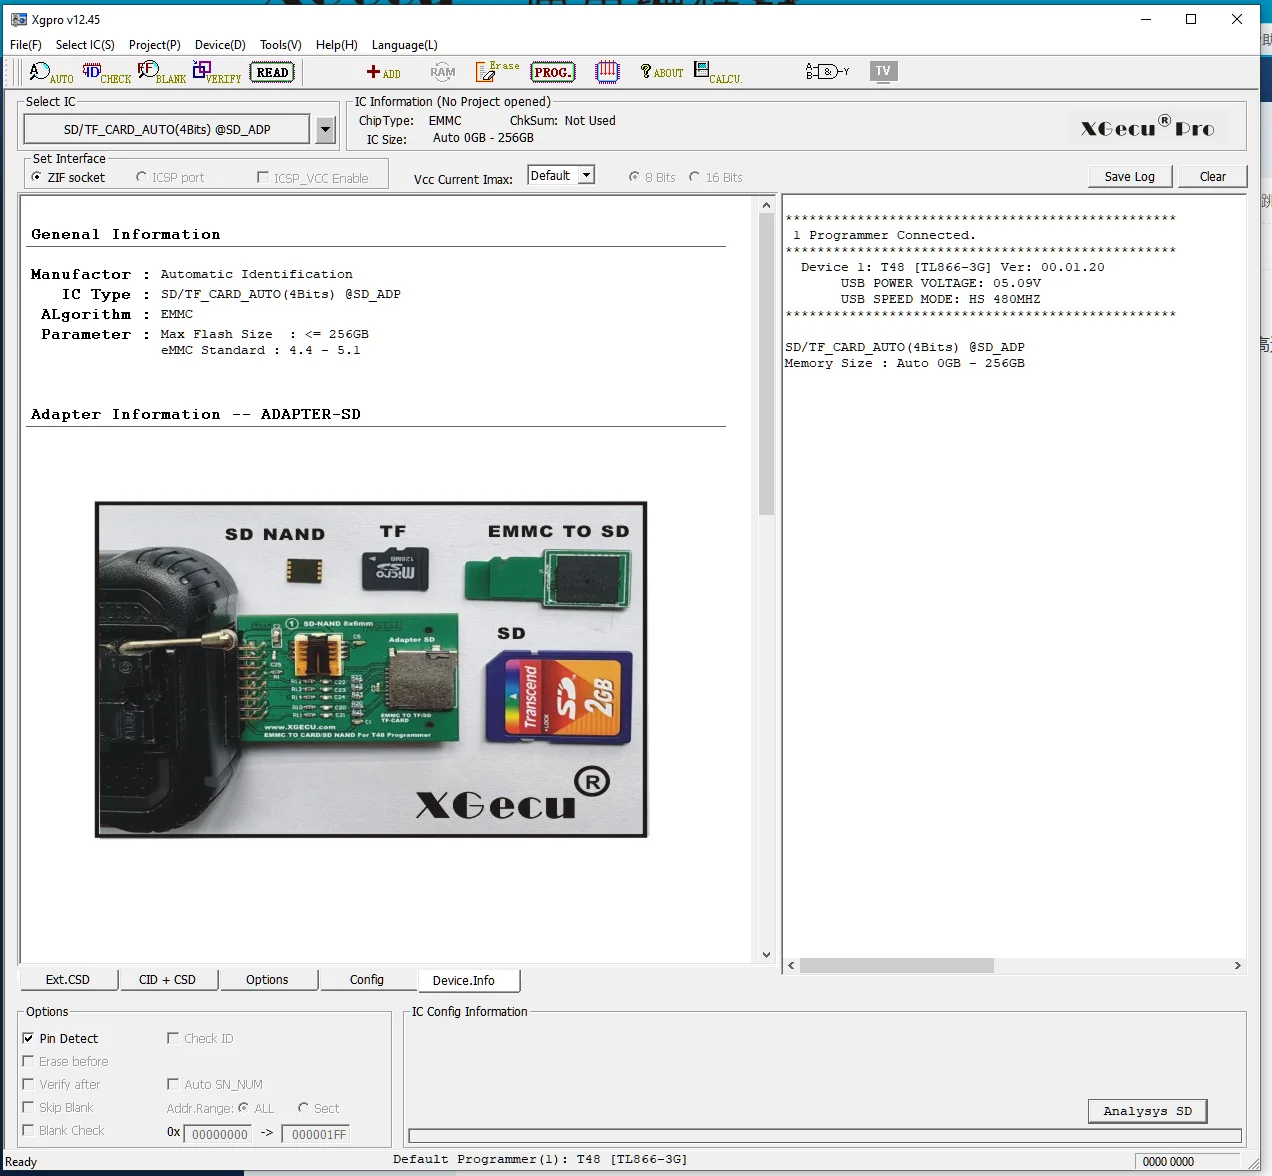
Task: Open the Project(P) menu
Action: point(155,45)
